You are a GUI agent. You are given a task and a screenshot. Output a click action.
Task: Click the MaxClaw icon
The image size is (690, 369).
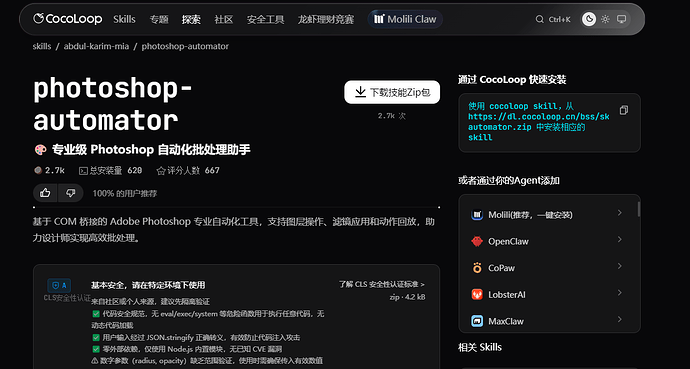[477, 321]
